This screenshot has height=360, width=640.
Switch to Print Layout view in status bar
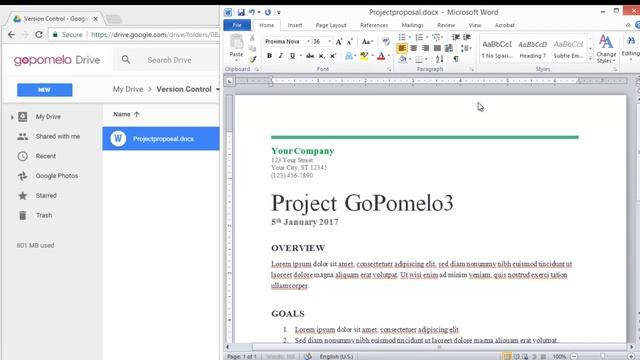(507, 356)
